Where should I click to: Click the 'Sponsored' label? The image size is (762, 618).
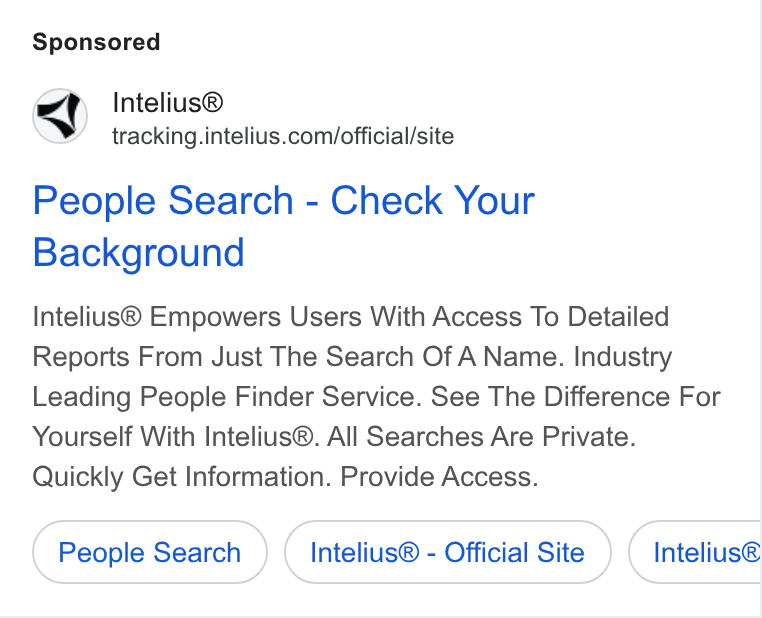(x=96, y=42)
